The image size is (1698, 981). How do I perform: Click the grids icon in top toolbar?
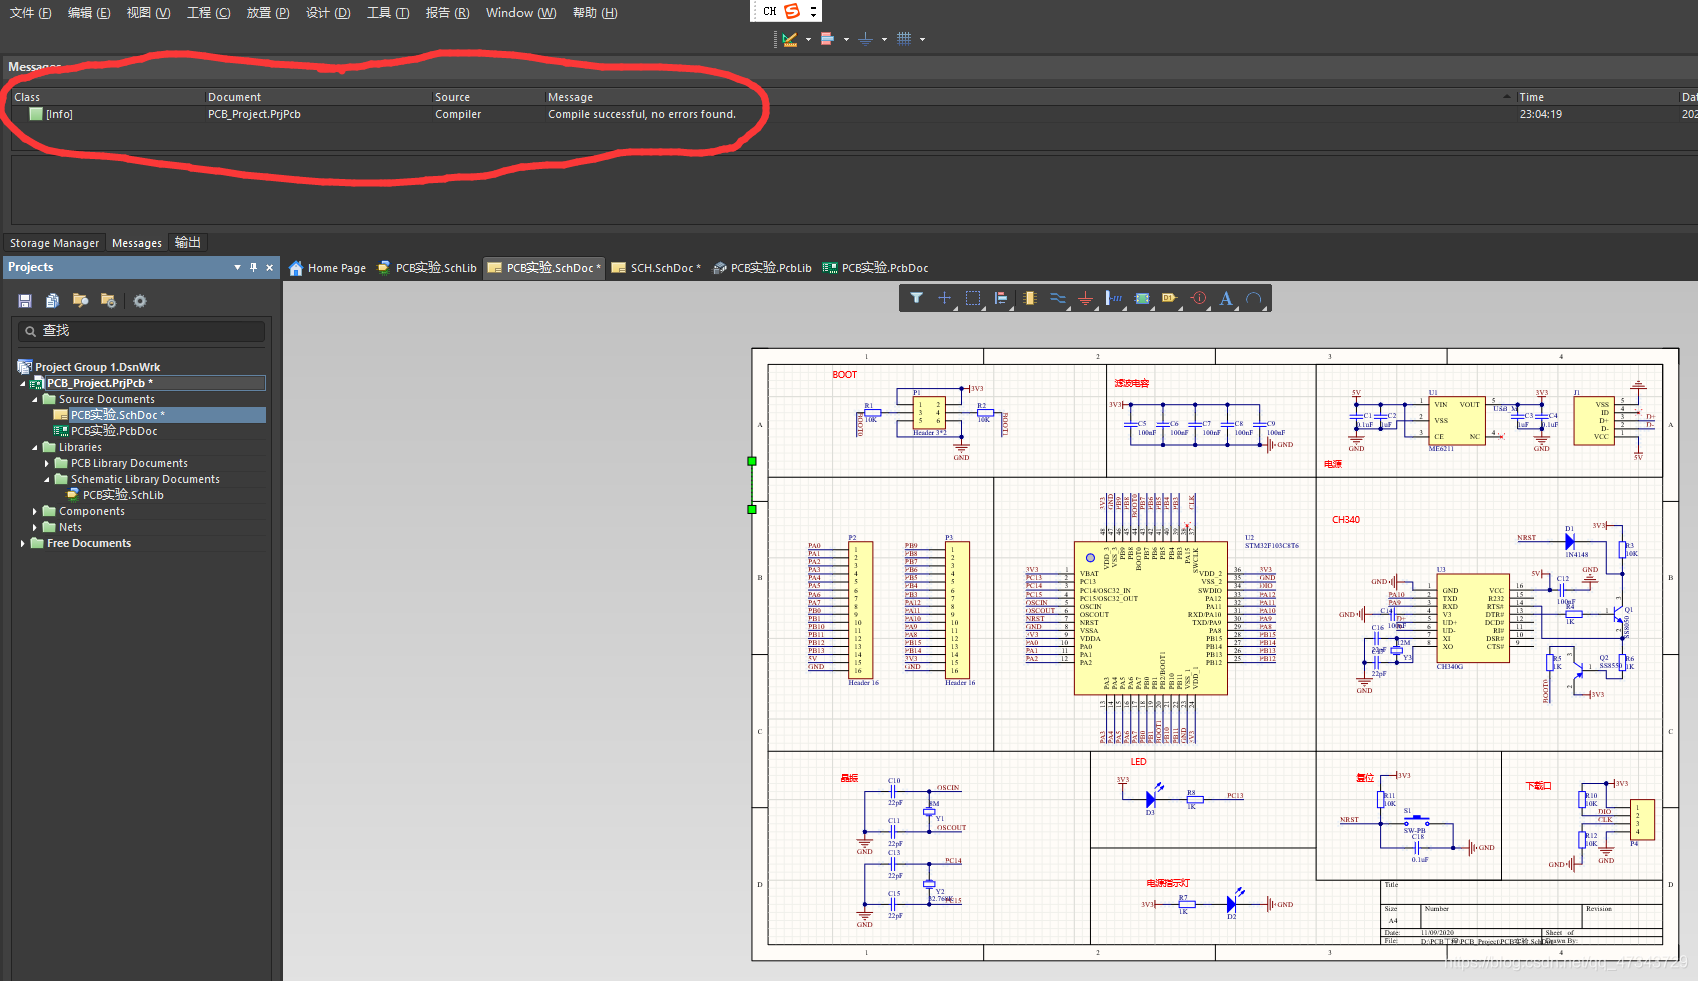pos(904,39)
